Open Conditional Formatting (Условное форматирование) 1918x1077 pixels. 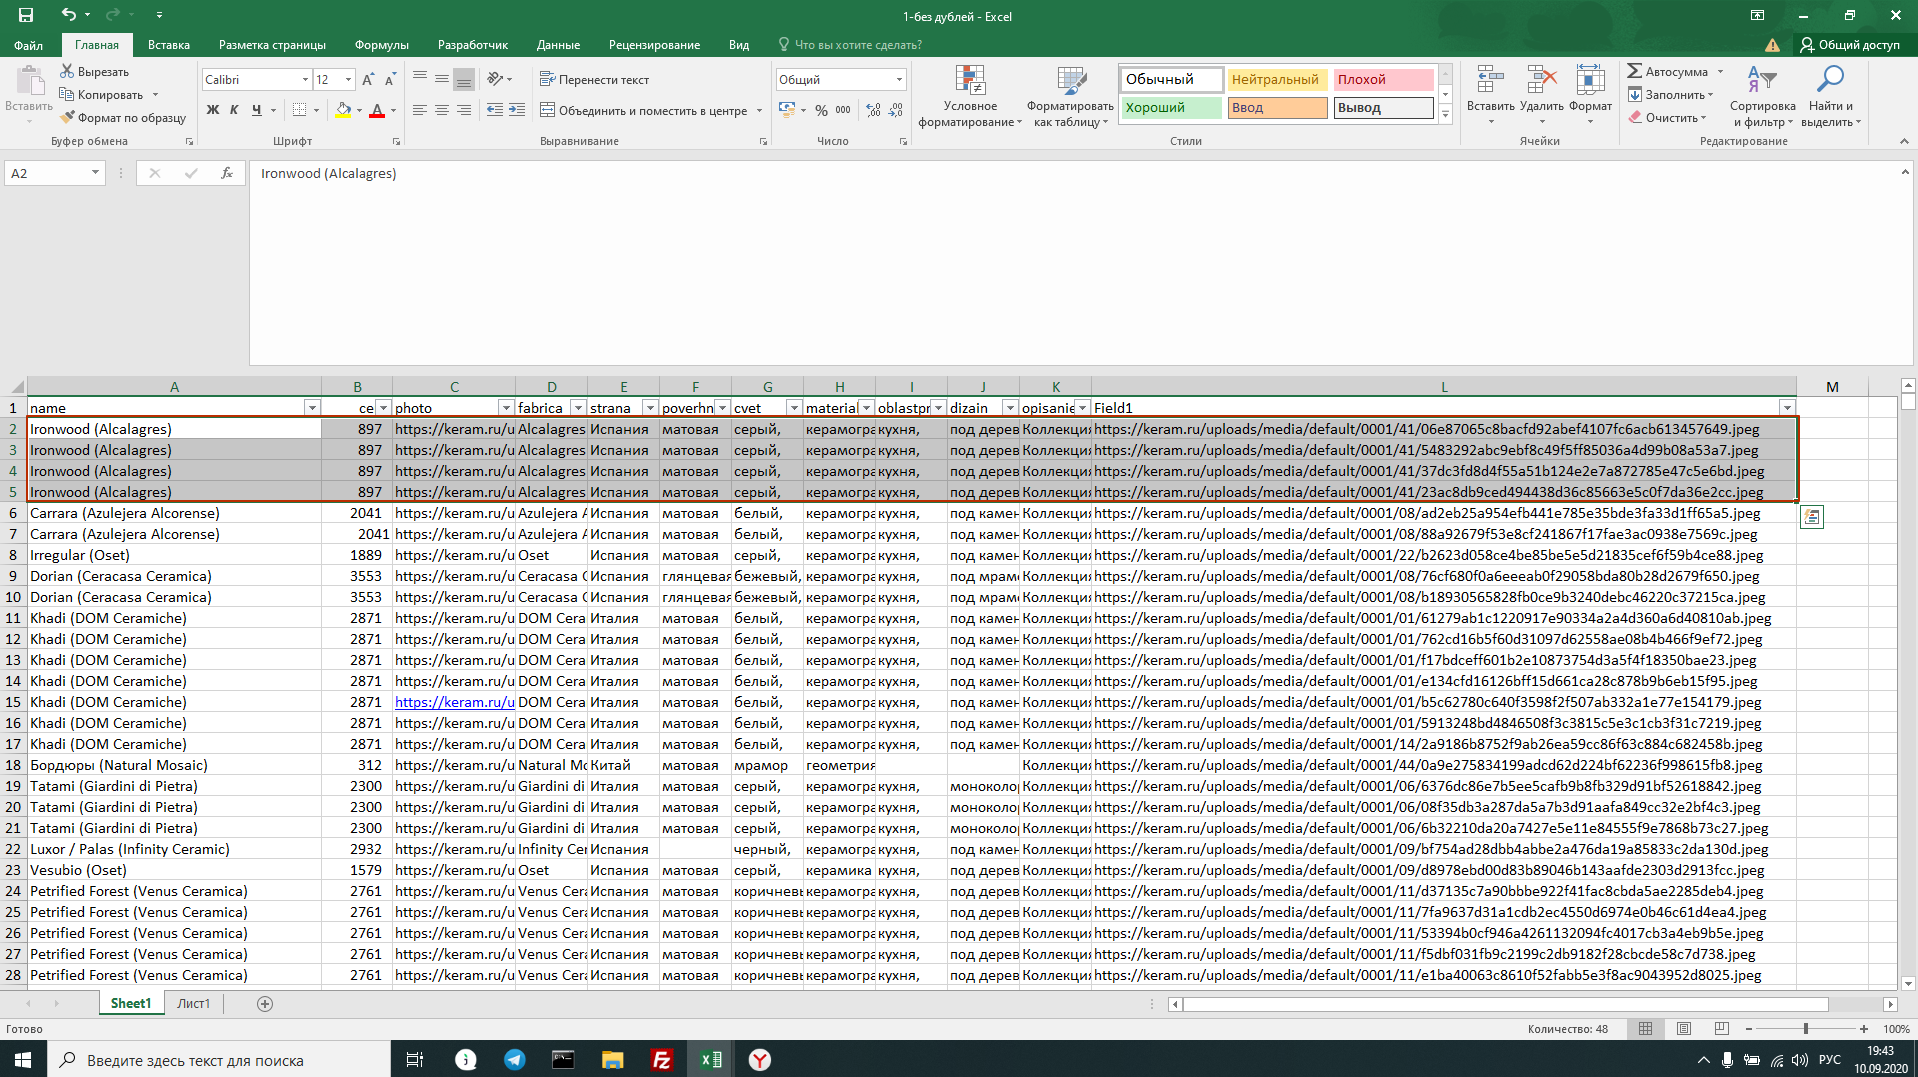pyautogui.click(x=970, y=97)
